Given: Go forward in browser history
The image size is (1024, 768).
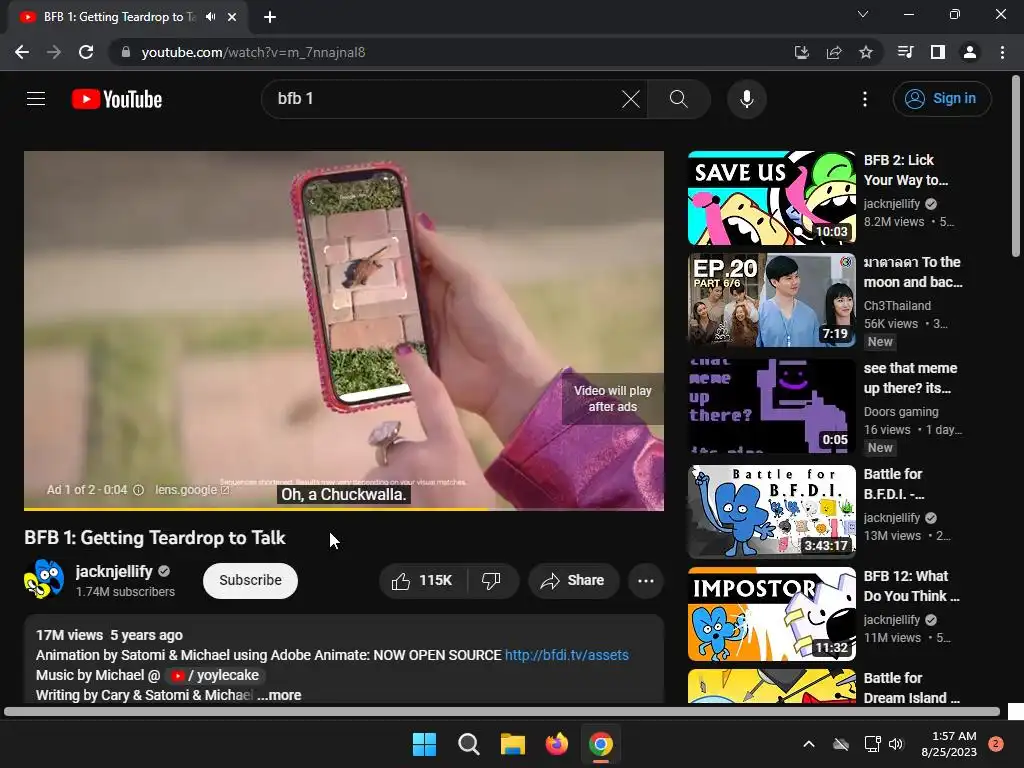Looking at the screenshot, I should click(x=54, y=52).
